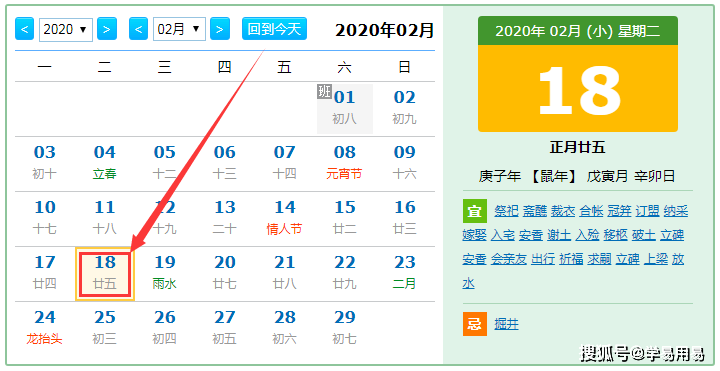Select date 14 情人节
Viewport: 720px width, 371px height.
pyautogui.click(x=285, y=218)
